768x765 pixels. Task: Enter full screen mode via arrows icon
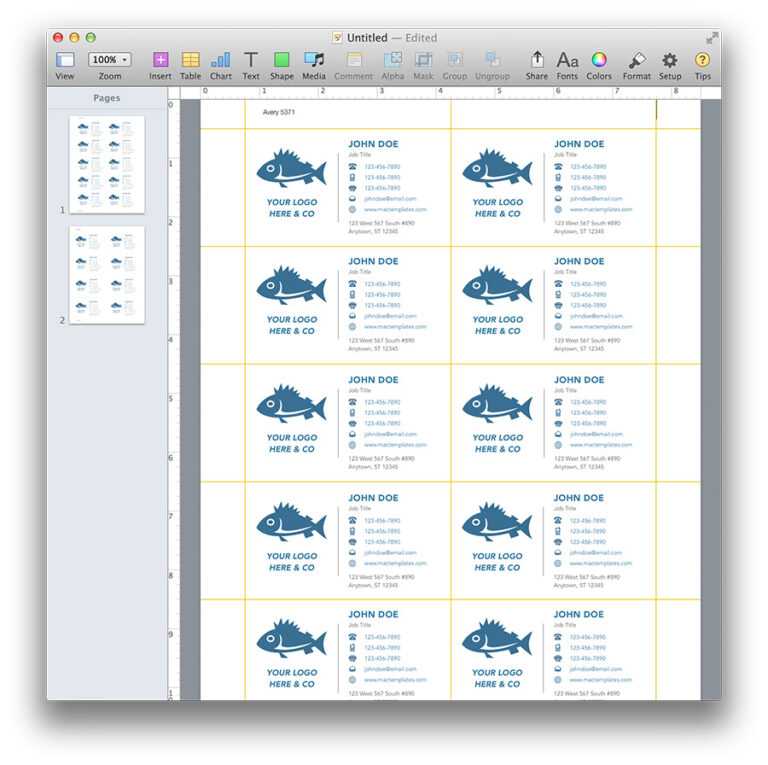pyautogui.click(x=711, y=37)
